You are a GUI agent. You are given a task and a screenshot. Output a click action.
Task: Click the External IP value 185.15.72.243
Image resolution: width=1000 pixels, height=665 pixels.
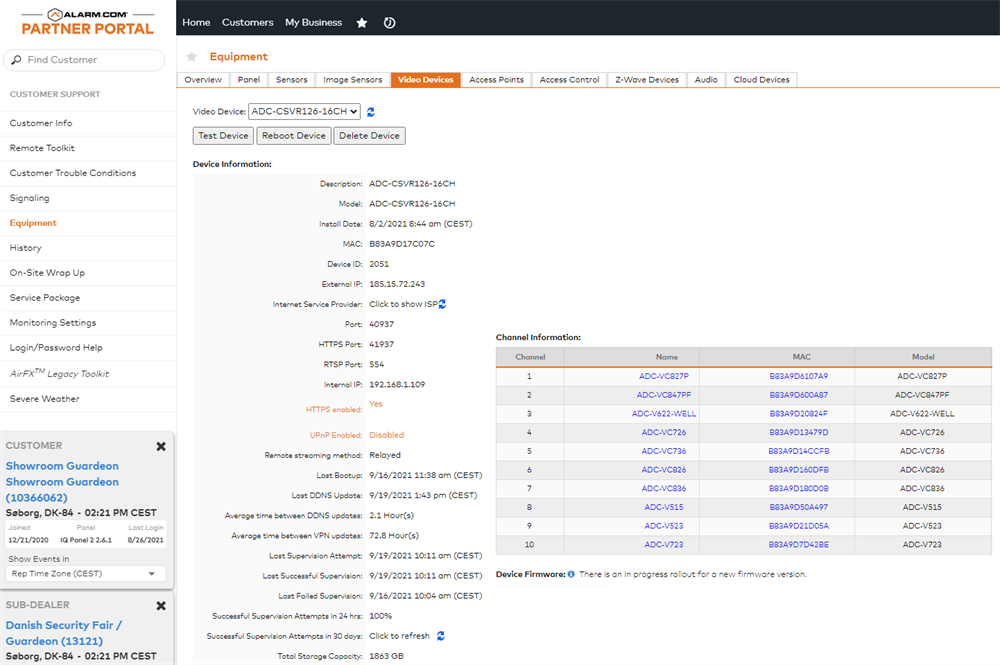(397, 284)
